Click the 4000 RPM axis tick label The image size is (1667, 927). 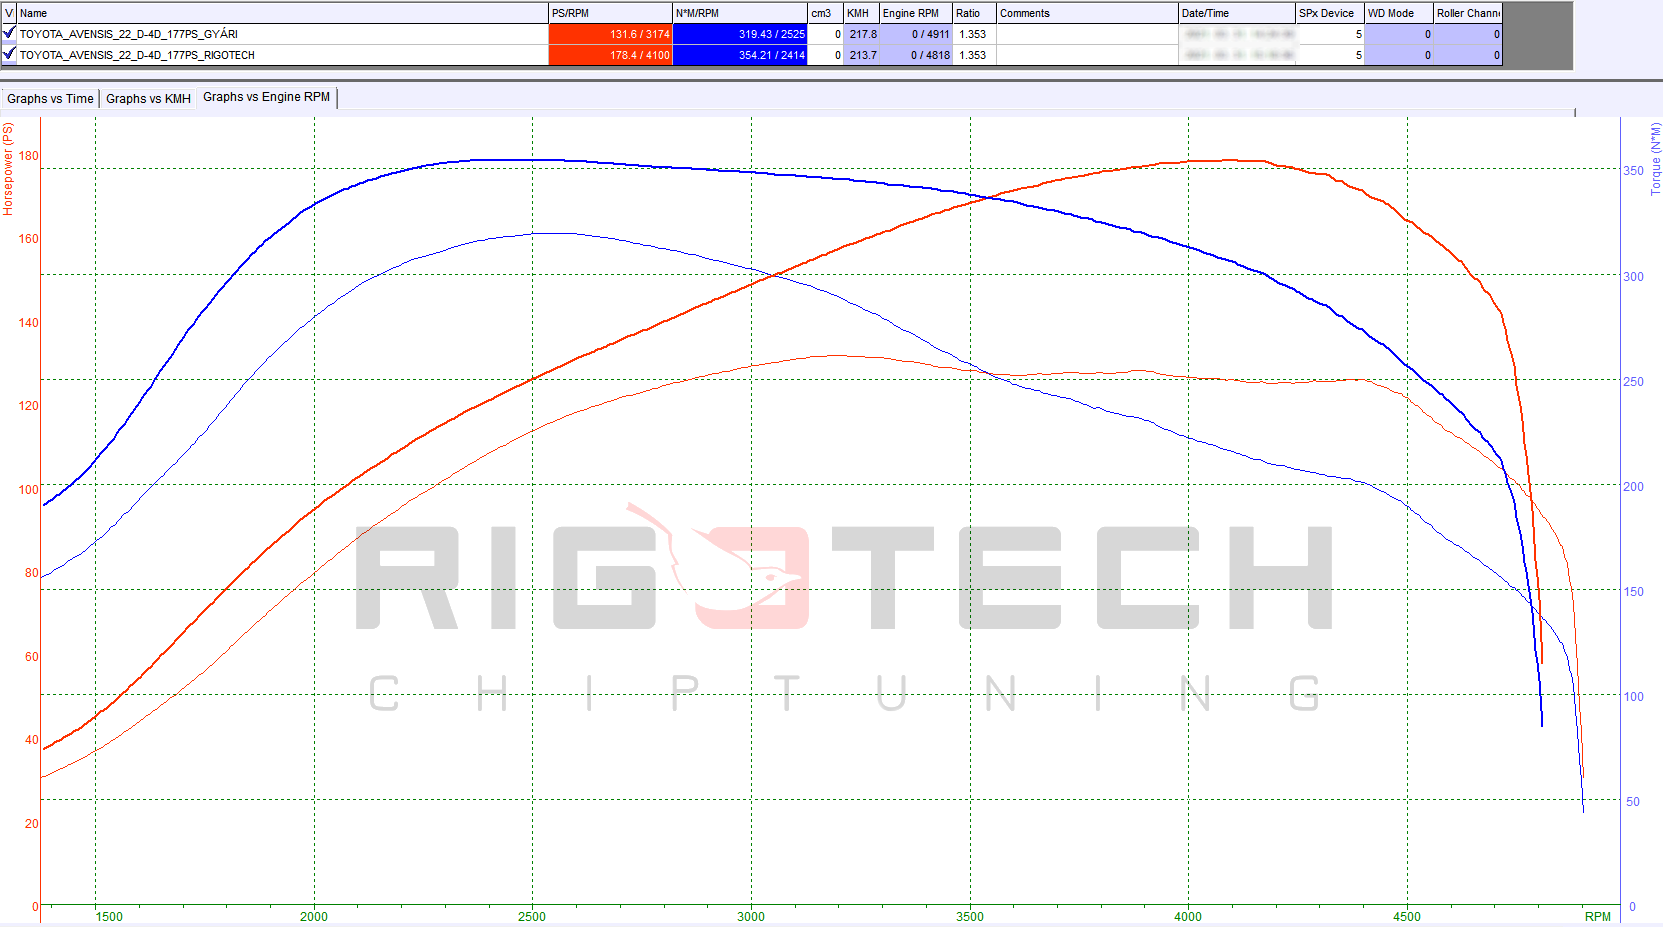tap(1188, 916)
